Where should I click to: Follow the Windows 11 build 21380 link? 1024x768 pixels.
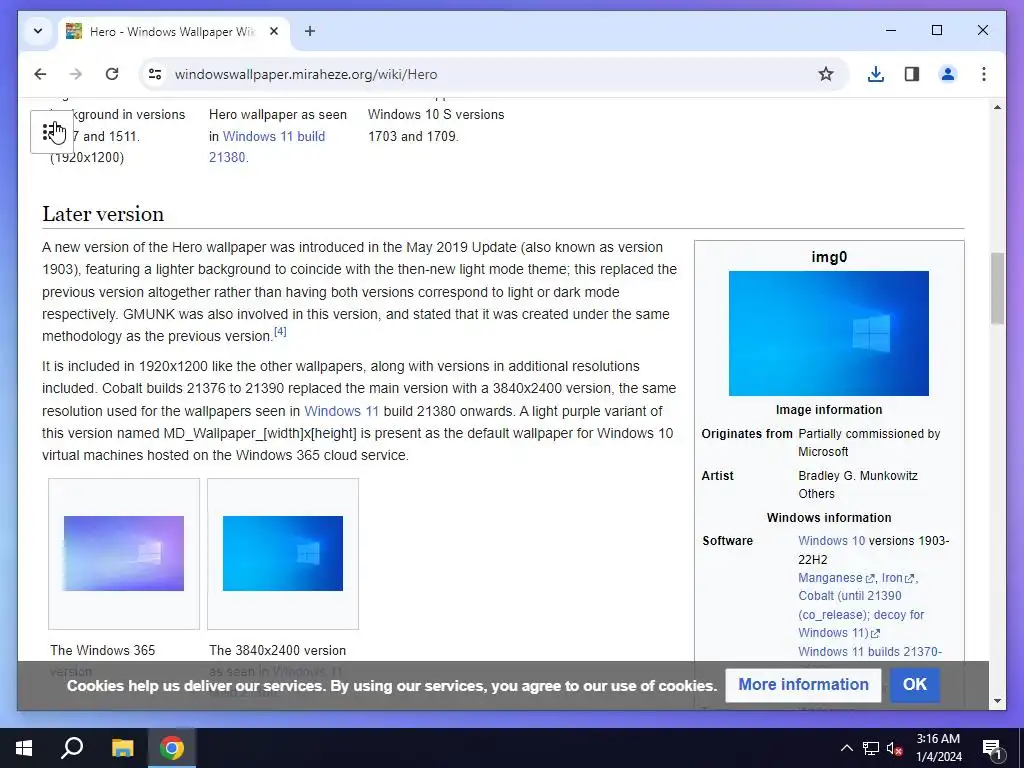267,147
